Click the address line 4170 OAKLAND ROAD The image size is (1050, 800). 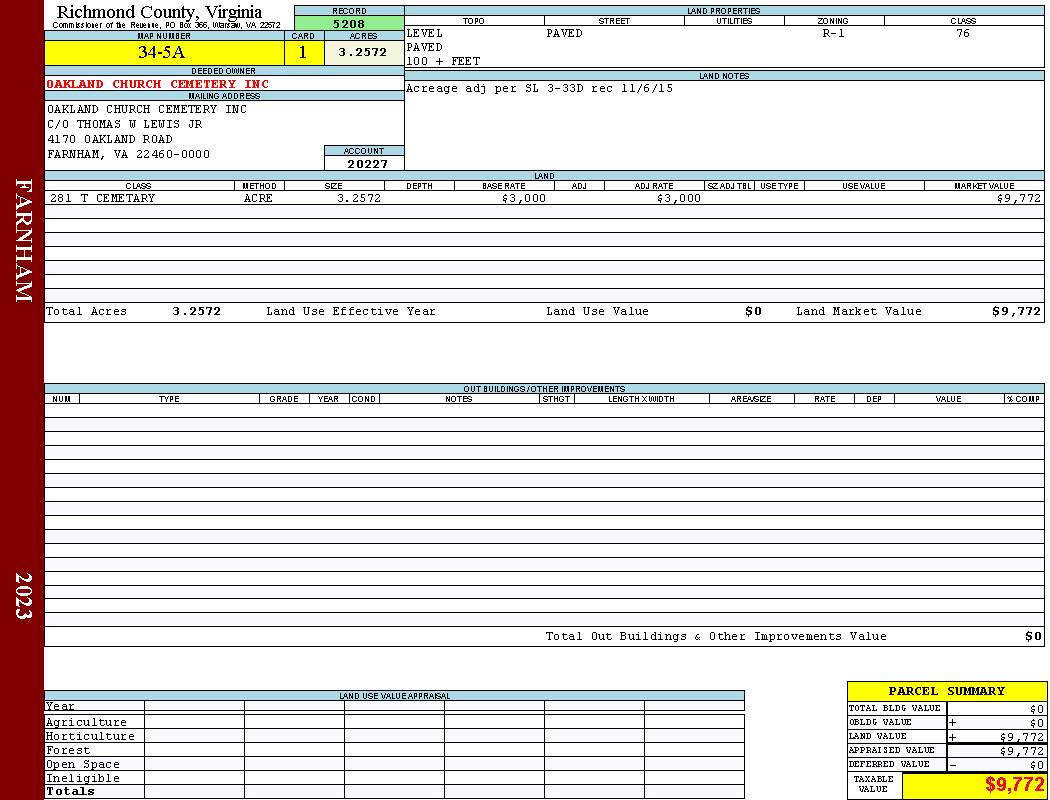coord(110,139)
